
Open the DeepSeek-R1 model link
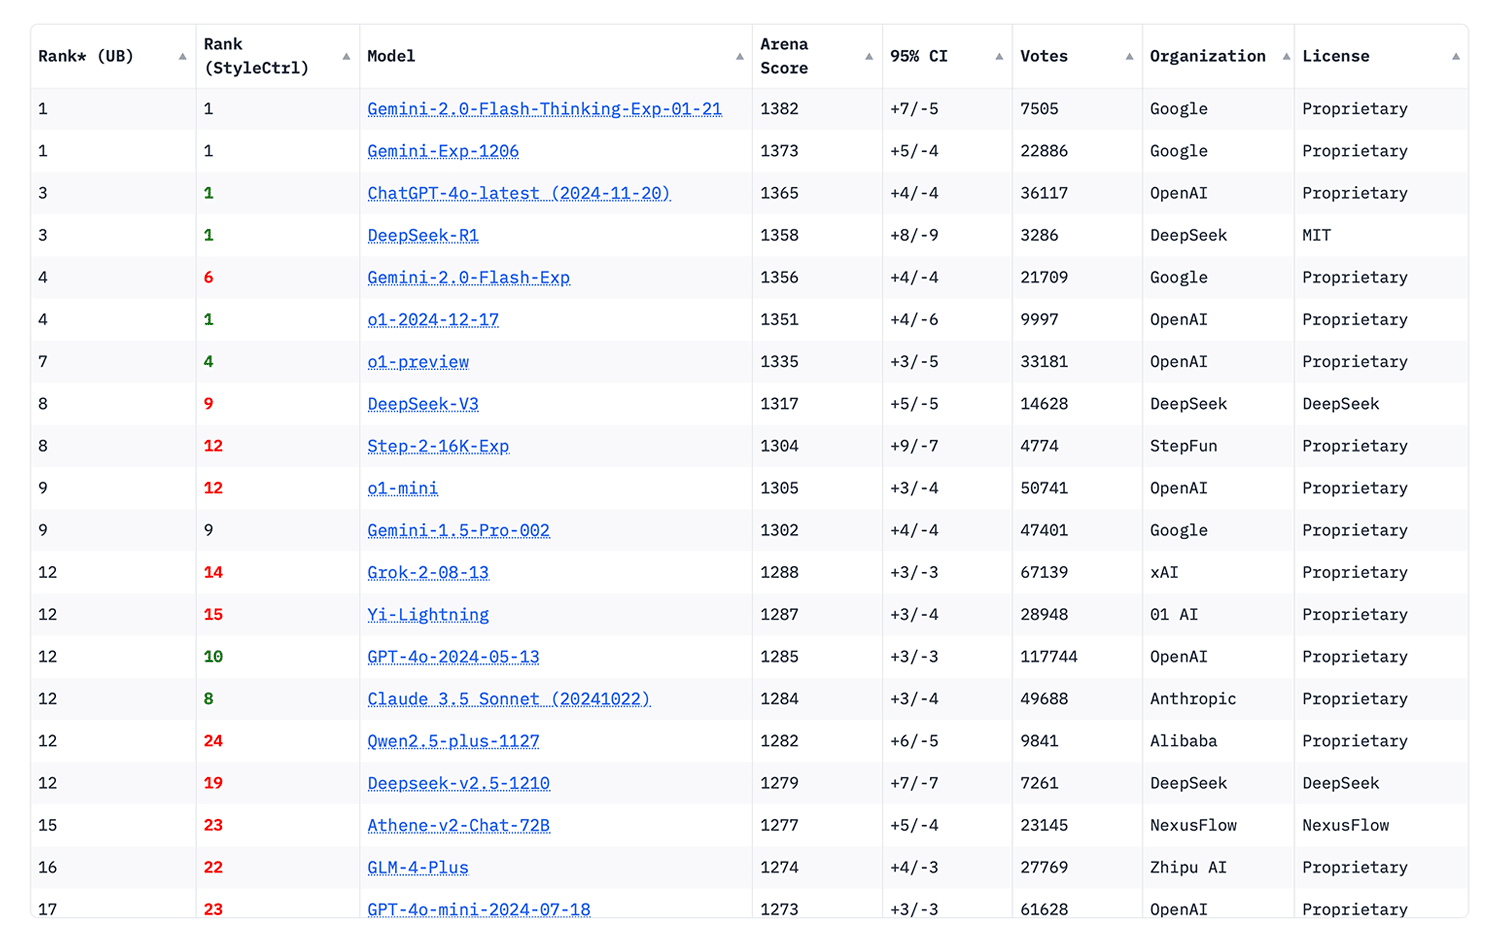click(x=423, y=235)
